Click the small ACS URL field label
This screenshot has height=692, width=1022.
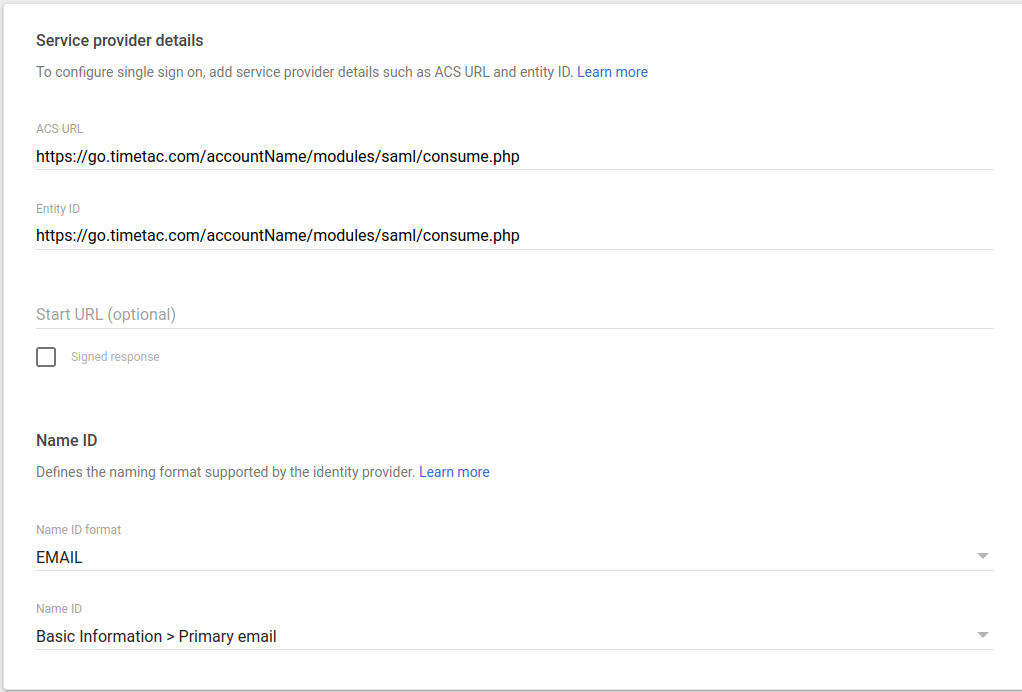point(59,129)
